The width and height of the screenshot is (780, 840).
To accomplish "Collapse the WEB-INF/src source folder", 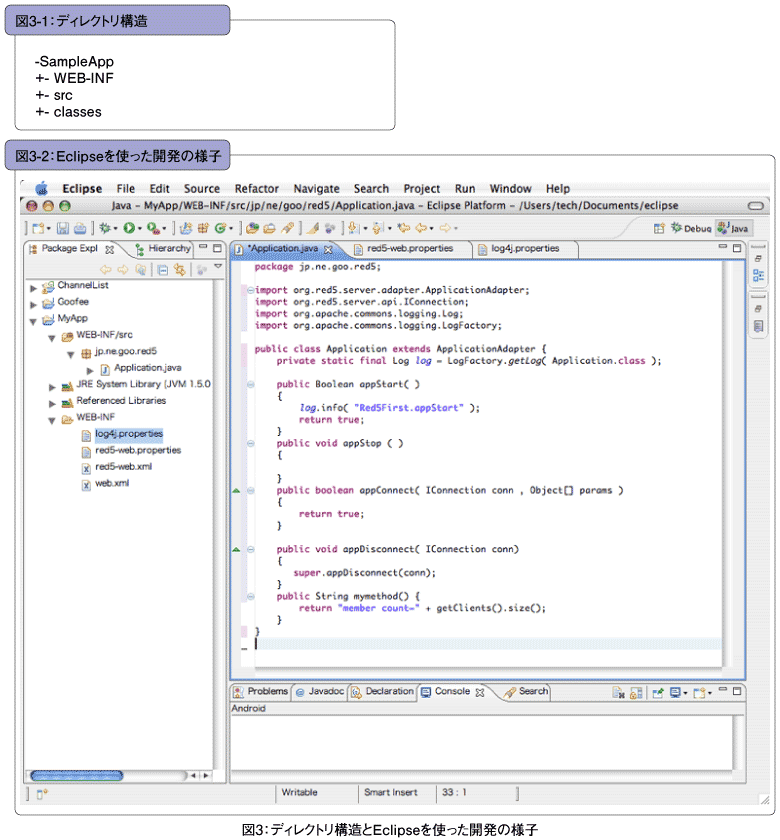I will (52, 338).
